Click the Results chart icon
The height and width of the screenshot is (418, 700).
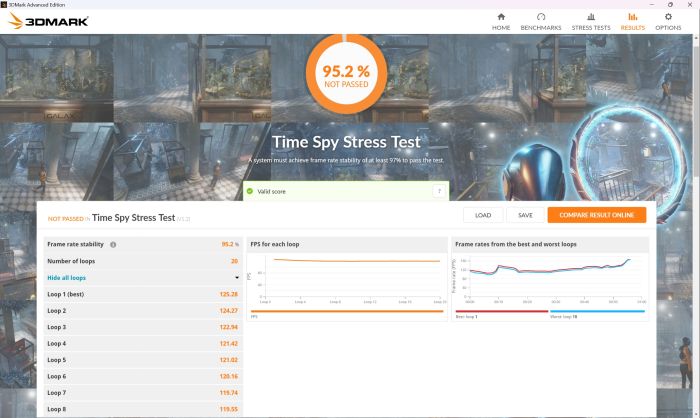click(632, 17)
